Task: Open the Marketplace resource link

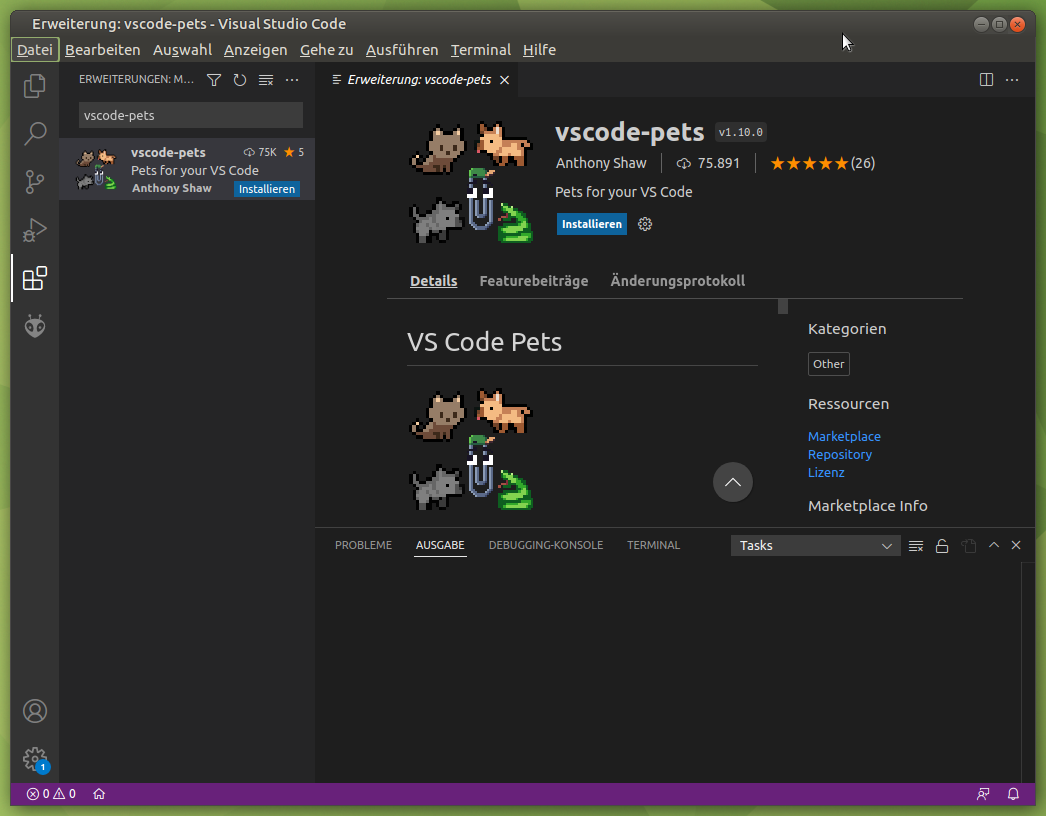Action: coord(844,436)
